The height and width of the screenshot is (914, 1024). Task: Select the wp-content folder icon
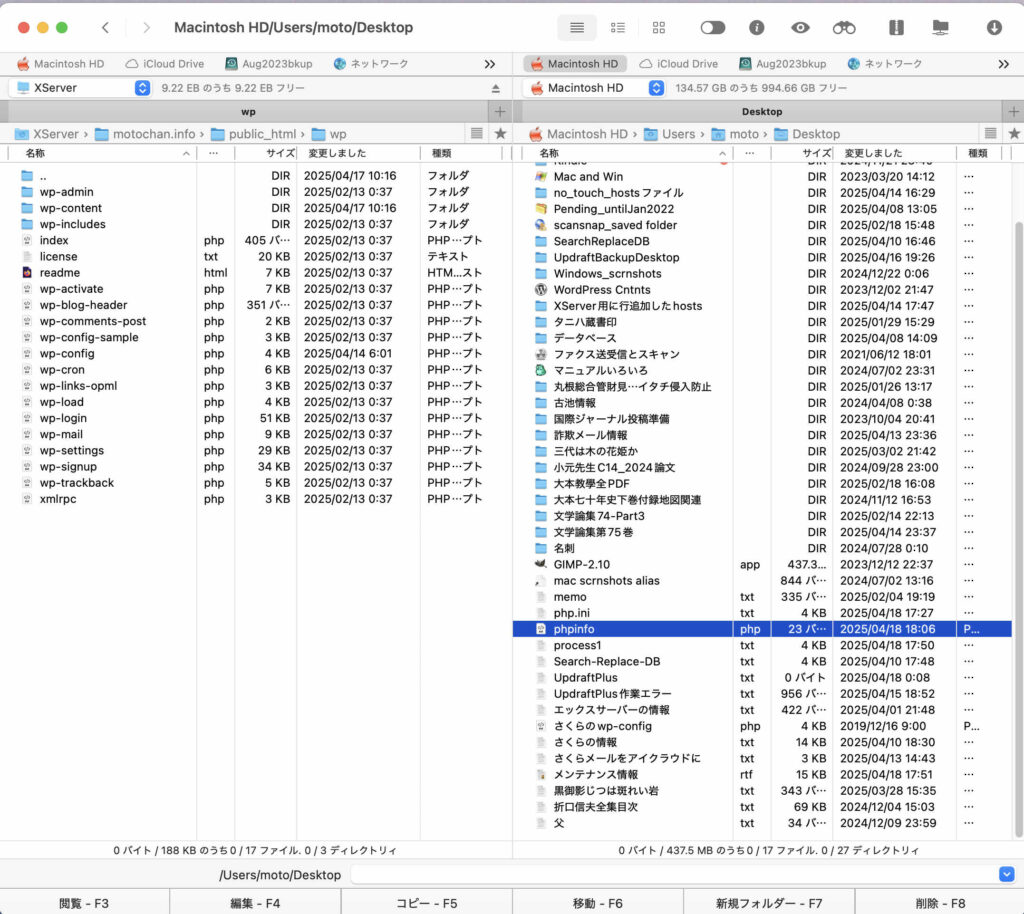[x=27, y=208]
